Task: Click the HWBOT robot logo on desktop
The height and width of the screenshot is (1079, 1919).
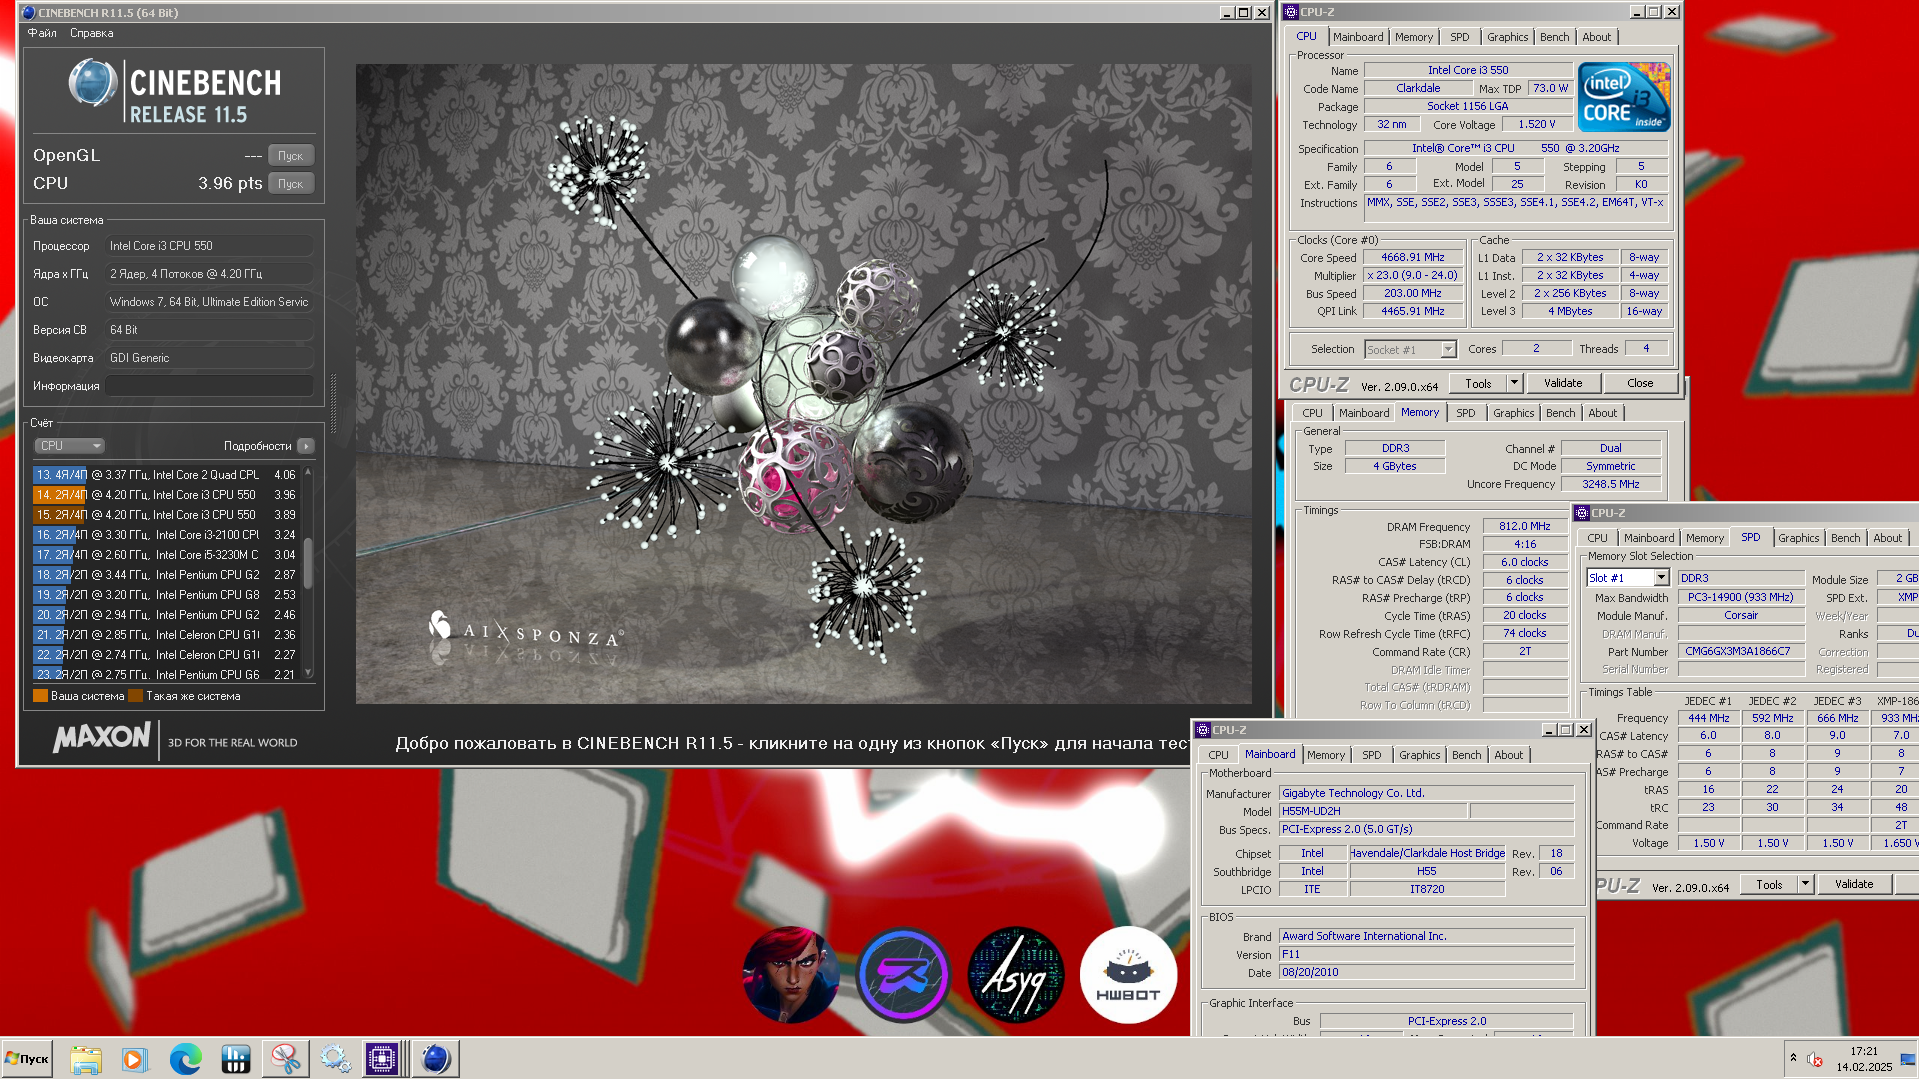Action: (x=1128, y=975)
